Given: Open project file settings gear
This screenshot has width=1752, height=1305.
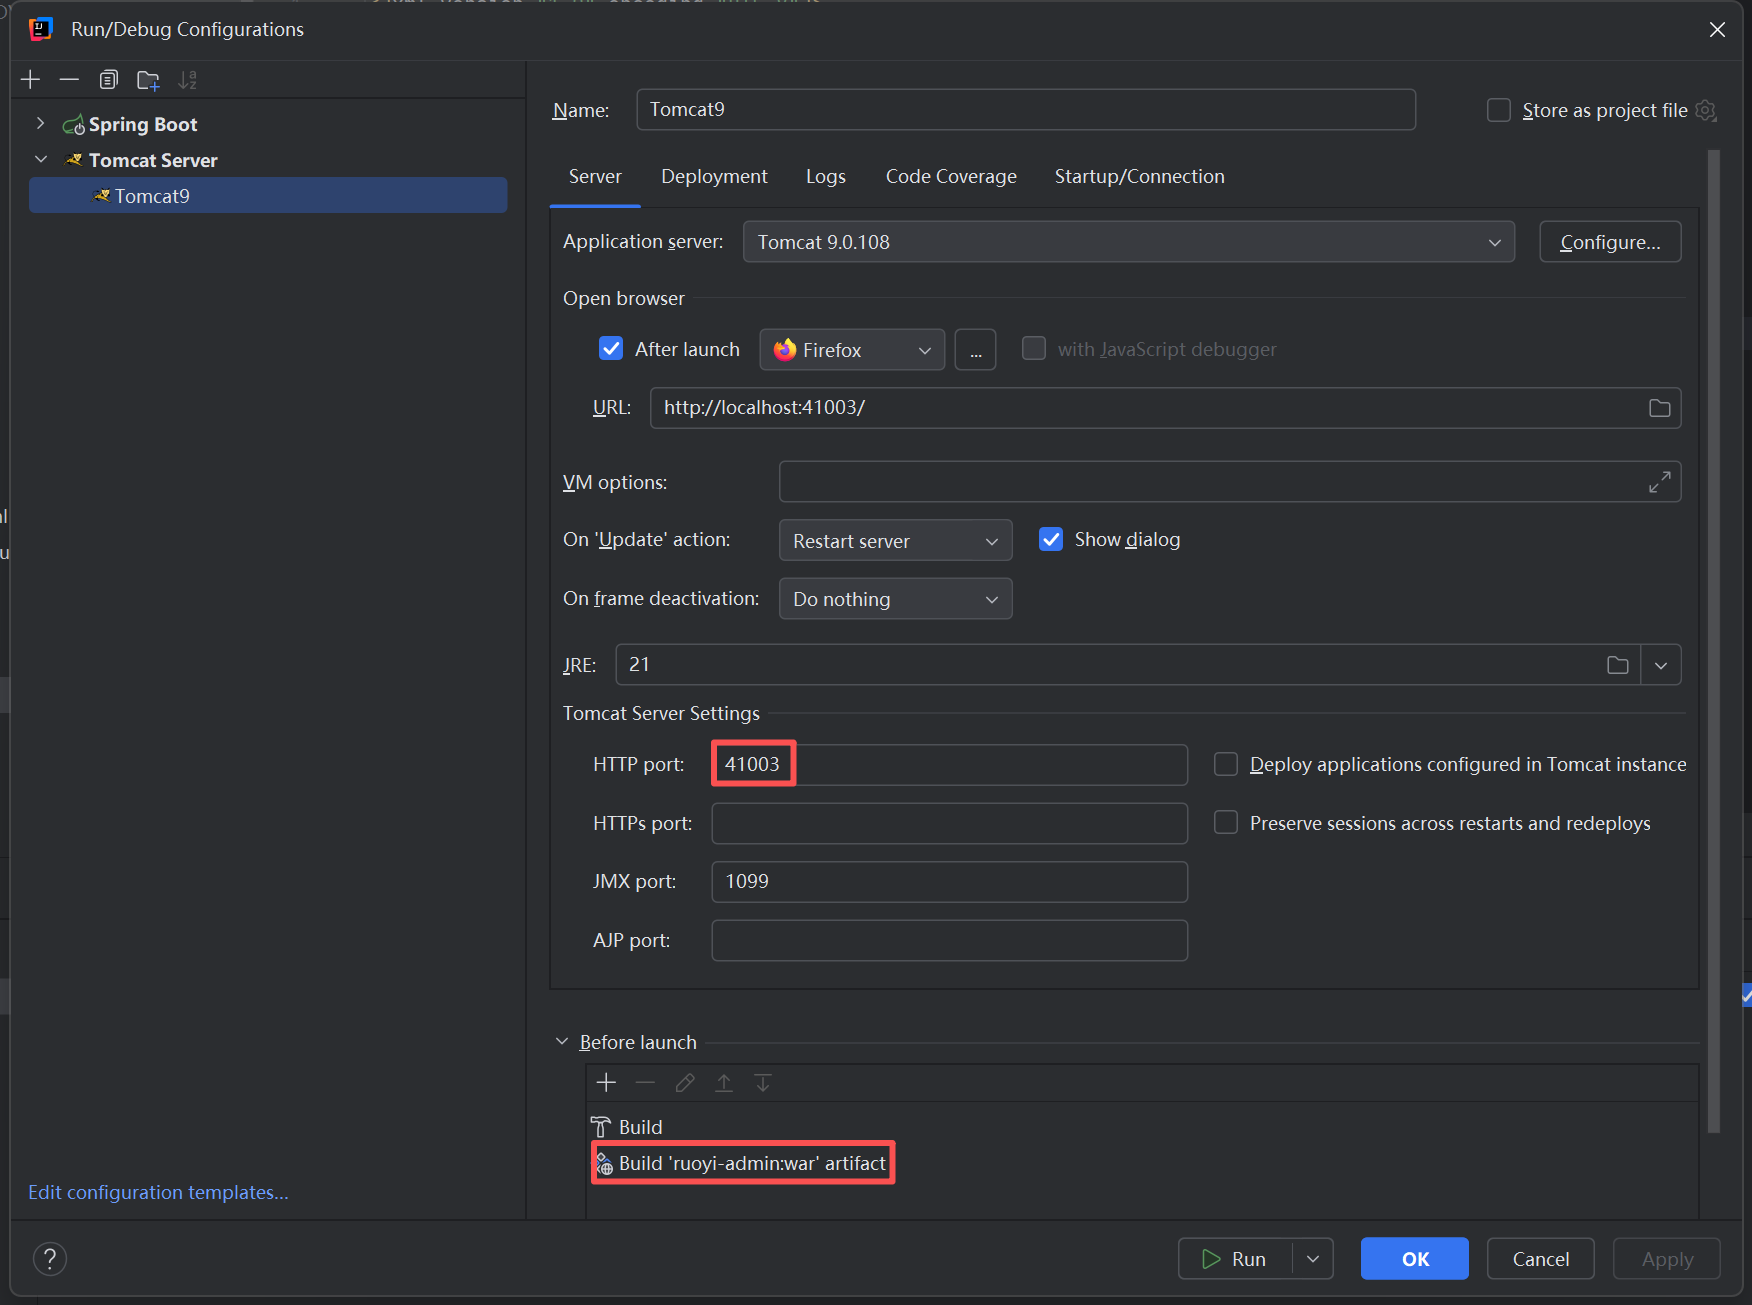Looking at the screenshot, I should tap(1706, 110).
